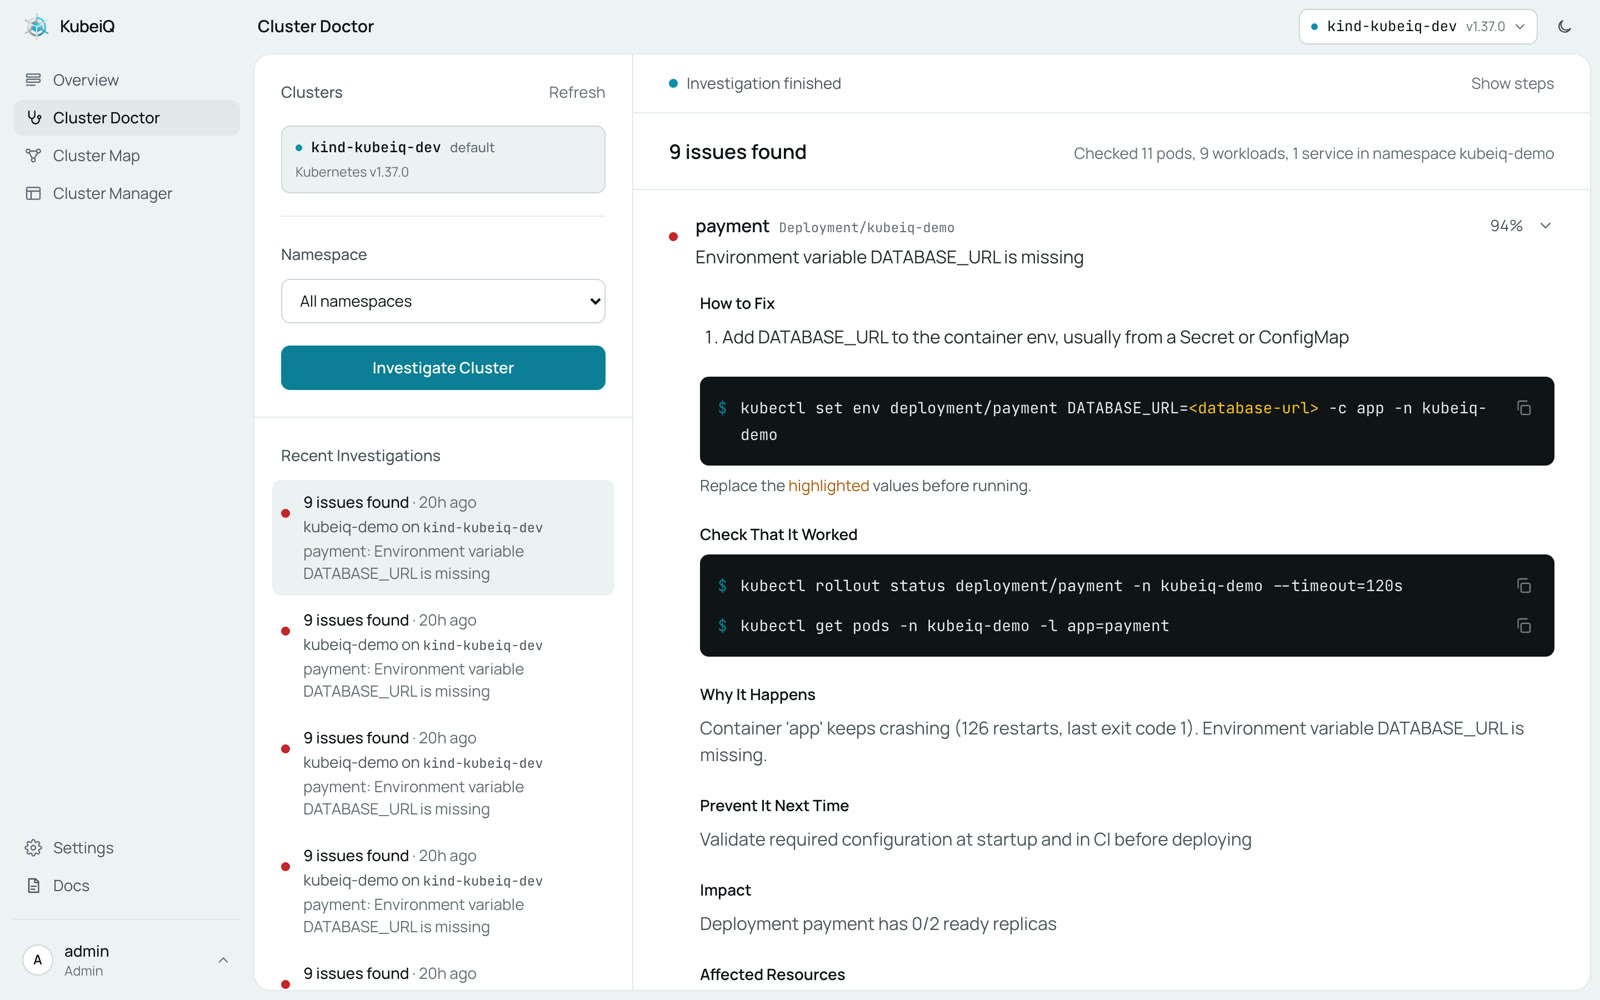Click the "94%" confidence value
The height and width of the screenshot is (1000, 1600).
(1506, 226)
